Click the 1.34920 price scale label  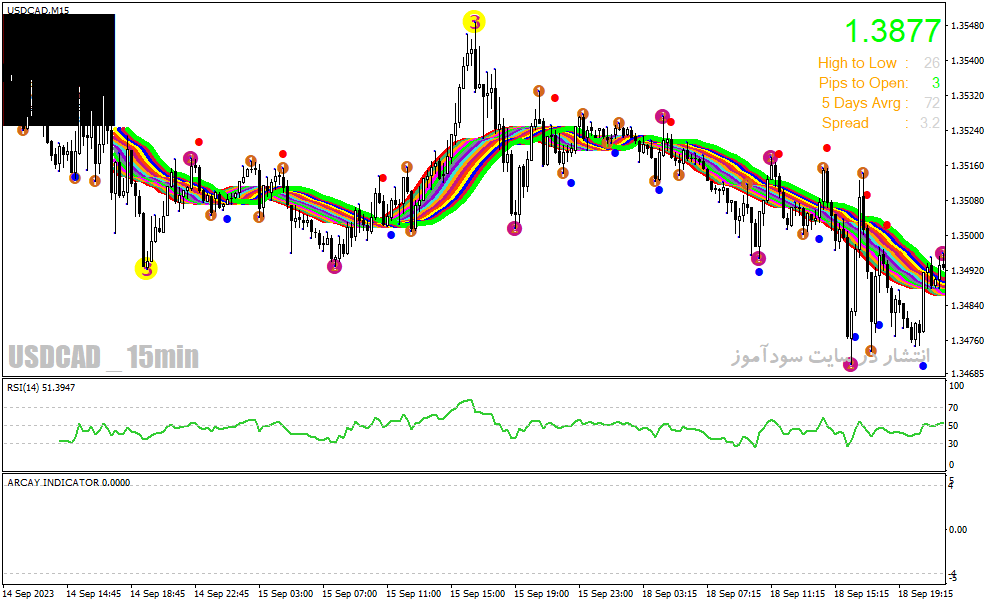tap(968, 271)
